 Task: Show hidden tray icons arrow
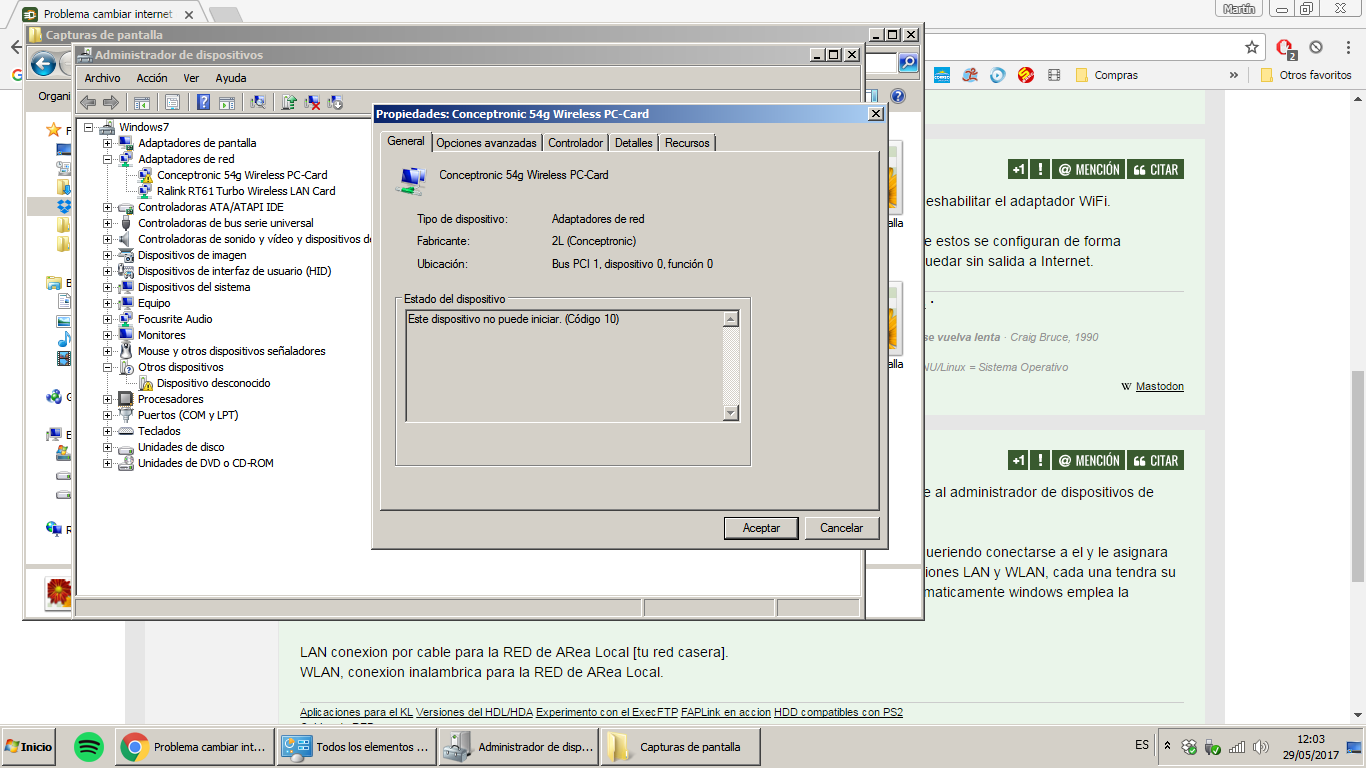[x=1168, y=746]
